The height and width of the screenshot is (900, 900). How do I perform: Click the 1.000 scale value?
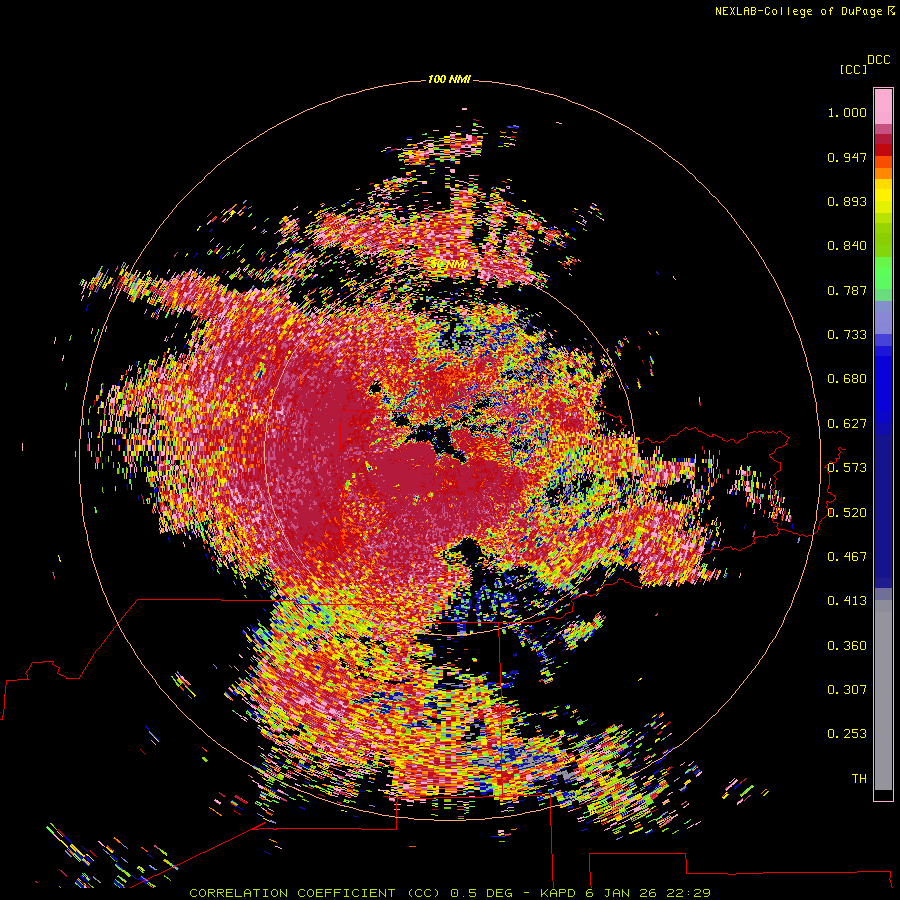click(847, 112)
